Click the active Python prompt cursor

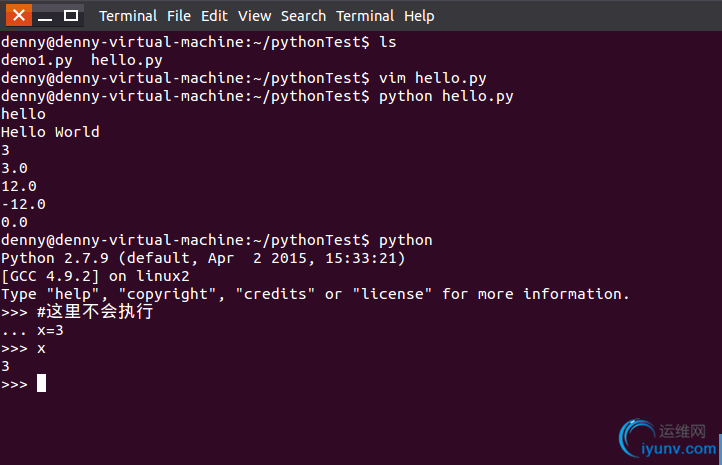(41, 383)
